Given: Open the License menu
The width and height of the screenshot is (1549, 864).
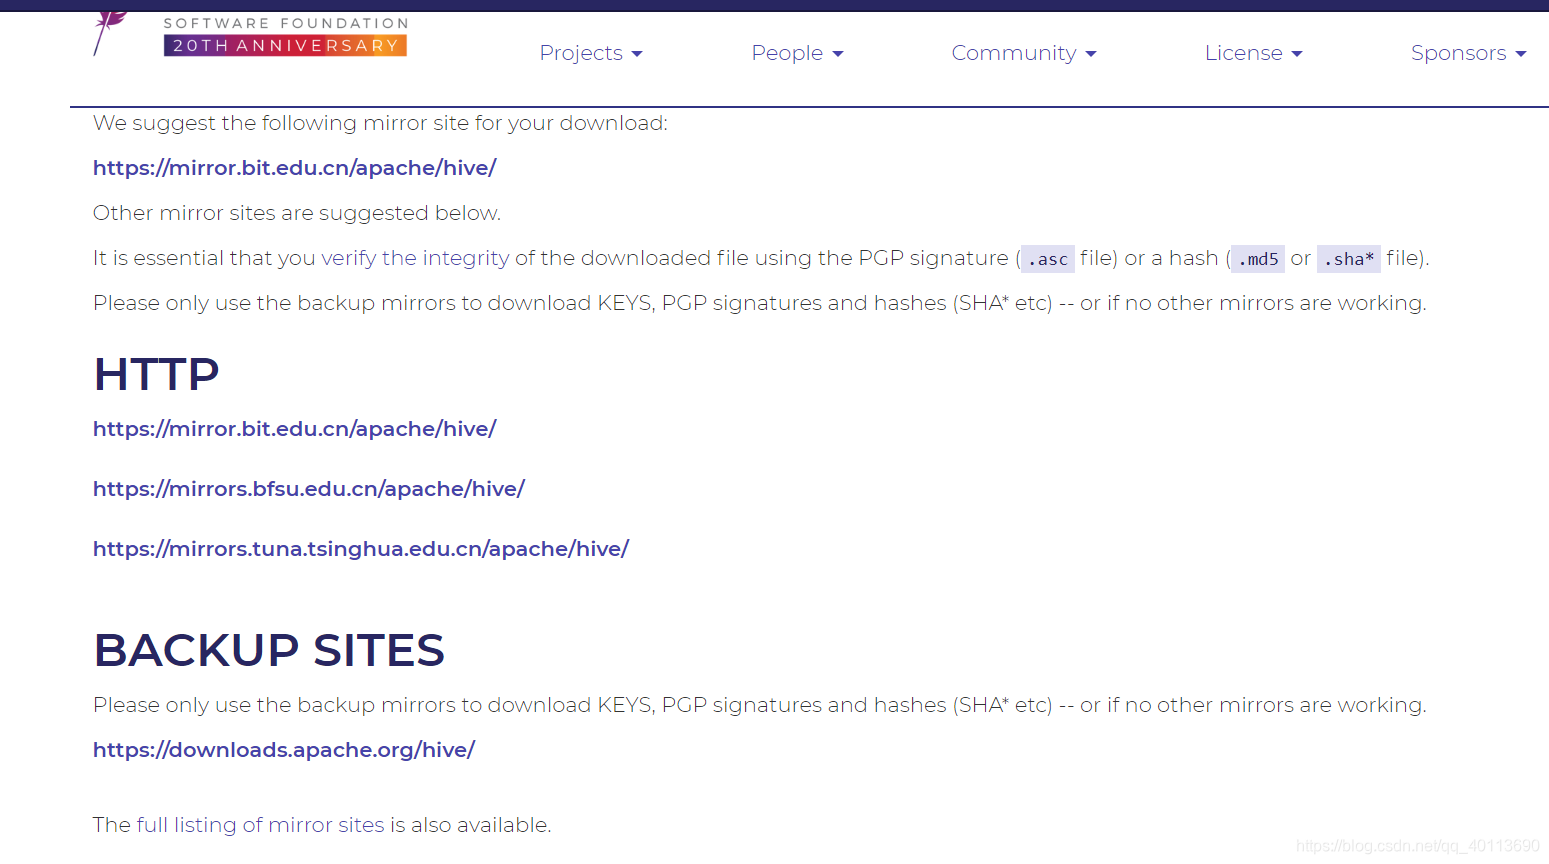Looking at the screenshot, I should click(1254, 53).
